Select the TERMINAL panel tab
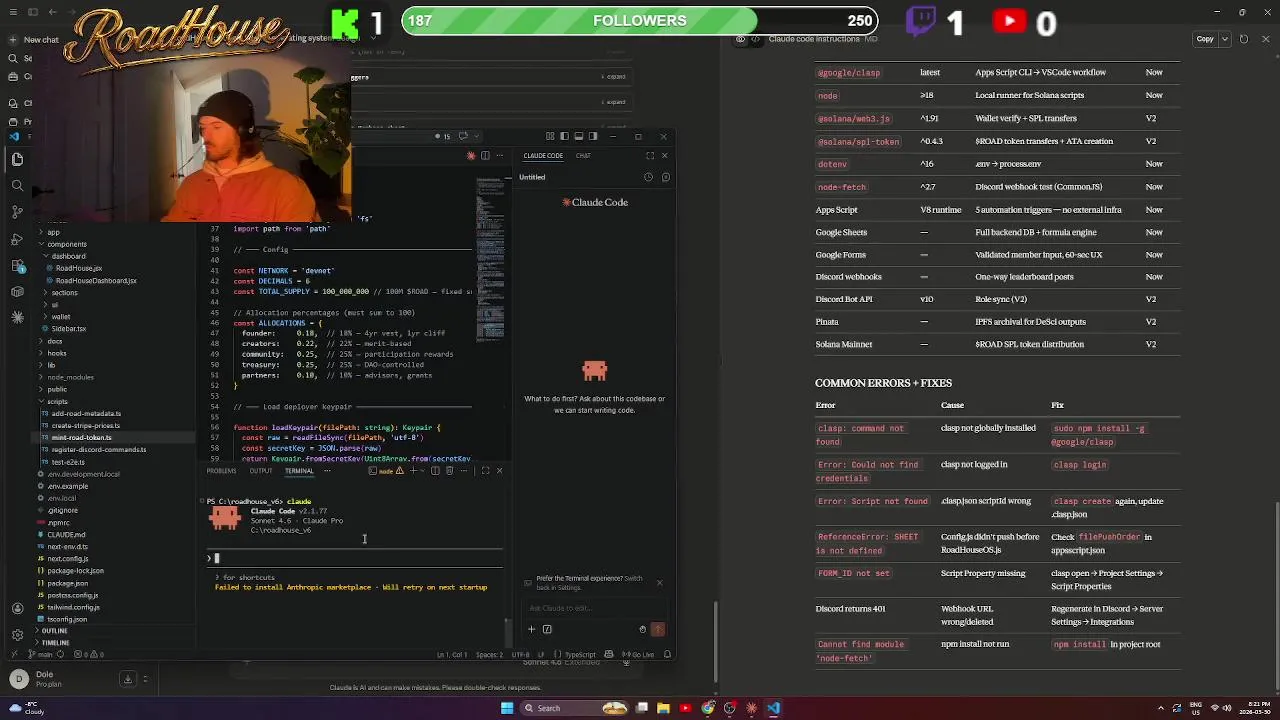1280x720 pixels. click(299, 471)
